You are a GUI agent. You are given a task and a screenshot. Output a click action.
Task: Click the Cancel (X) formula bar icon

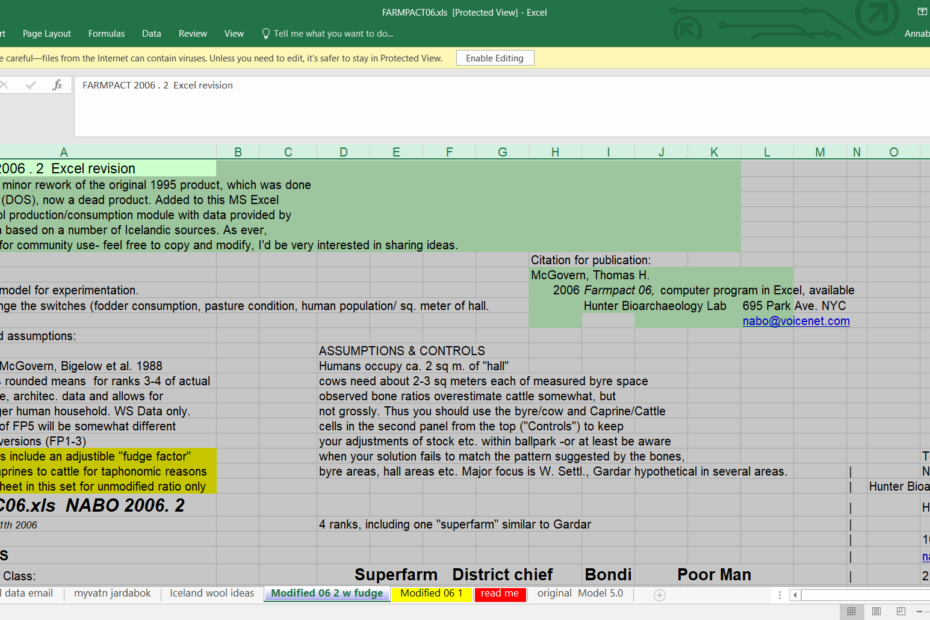(5, 85)
